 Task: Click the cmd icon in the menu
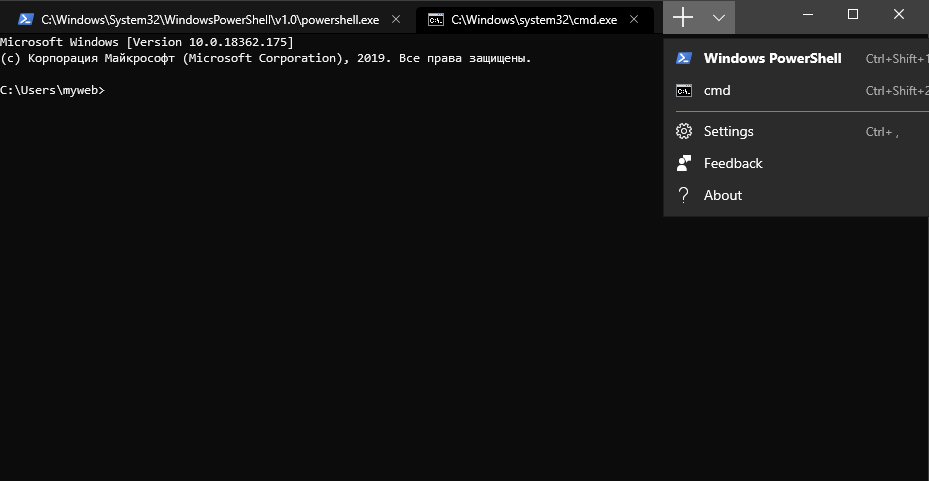[684, 91]
